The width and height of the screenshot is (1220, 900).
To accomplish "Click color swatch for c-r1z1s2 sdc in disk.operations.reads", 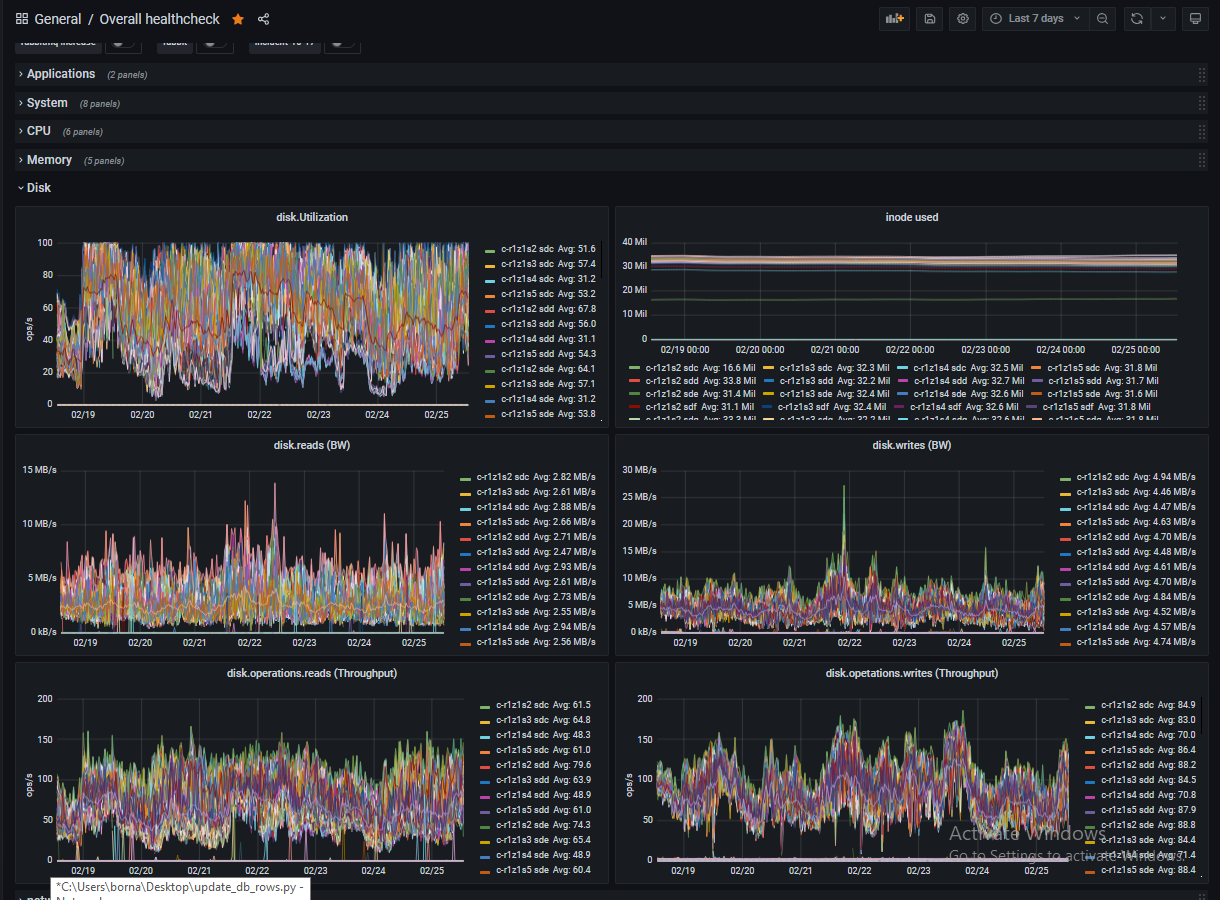I will coord(485,706).
